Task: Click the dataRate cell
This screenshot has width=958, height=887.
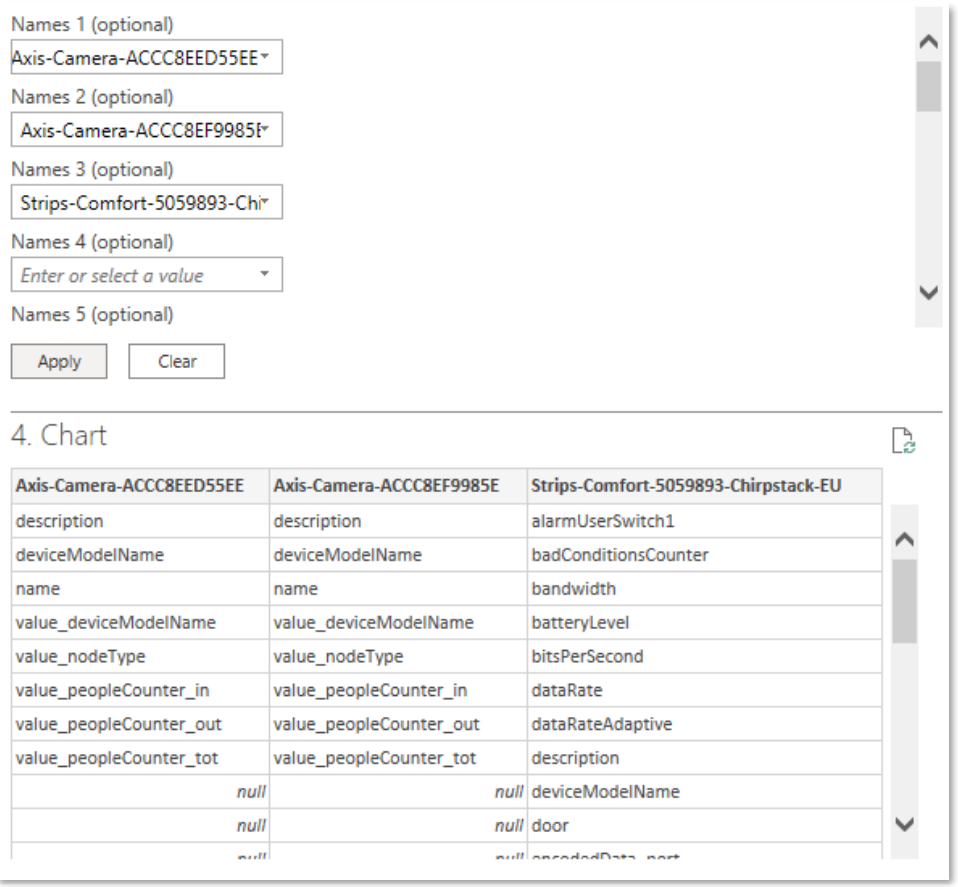Action: tap(704, 690)
